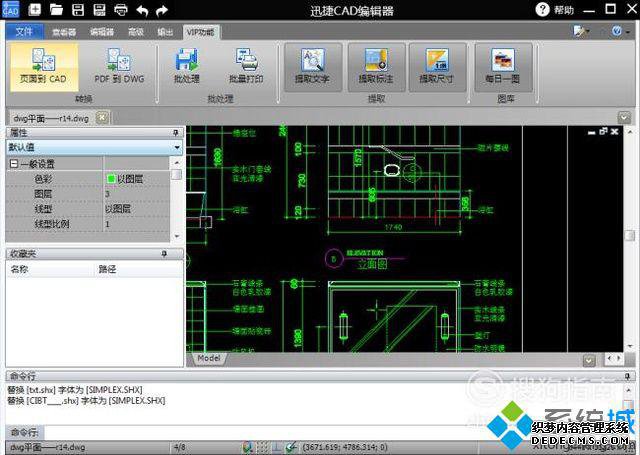Screen dimensions: 640x455
Task: Click the 提取标注 extract annotation tool
Action: tap(376, 67)
